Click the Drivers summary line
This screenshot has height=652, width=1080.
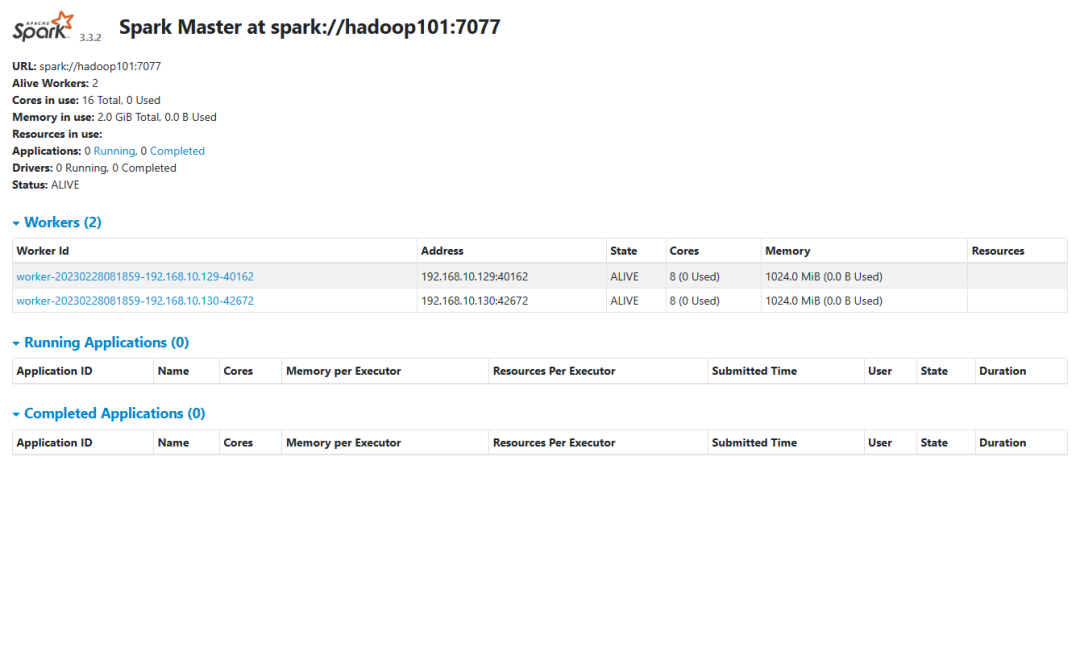point(94,168)
